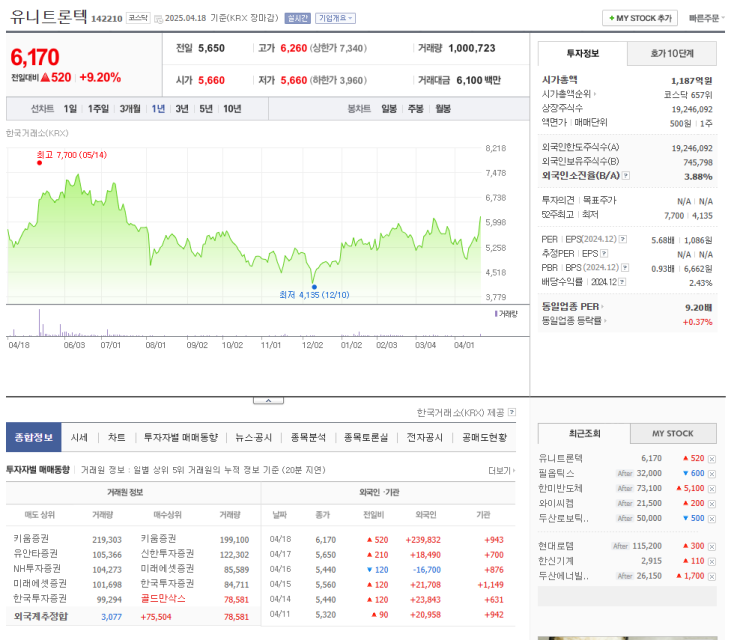
Task: Open 공매도현황 tab
Action: tap(484, 437)
